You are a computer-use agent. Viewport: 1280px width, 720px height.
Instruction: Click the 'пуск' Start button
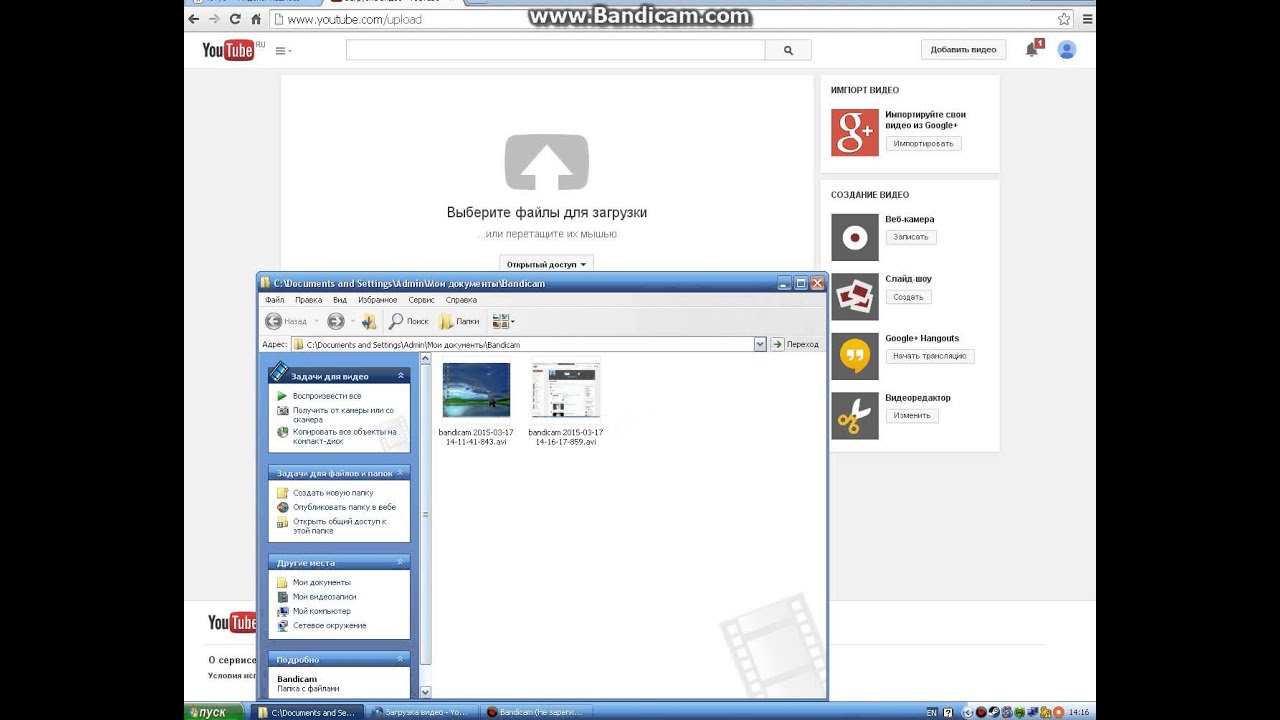(214, 712)
